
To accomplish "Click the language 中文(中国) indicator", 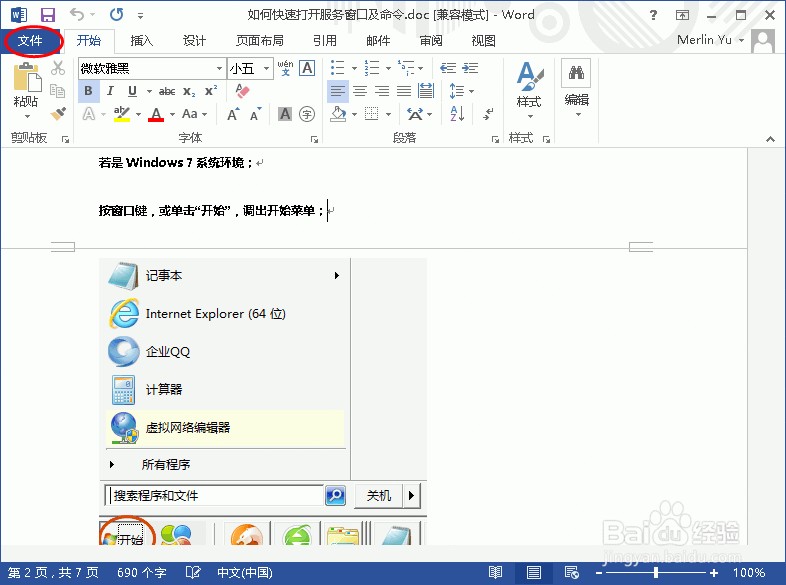I will tap(245, 572).
